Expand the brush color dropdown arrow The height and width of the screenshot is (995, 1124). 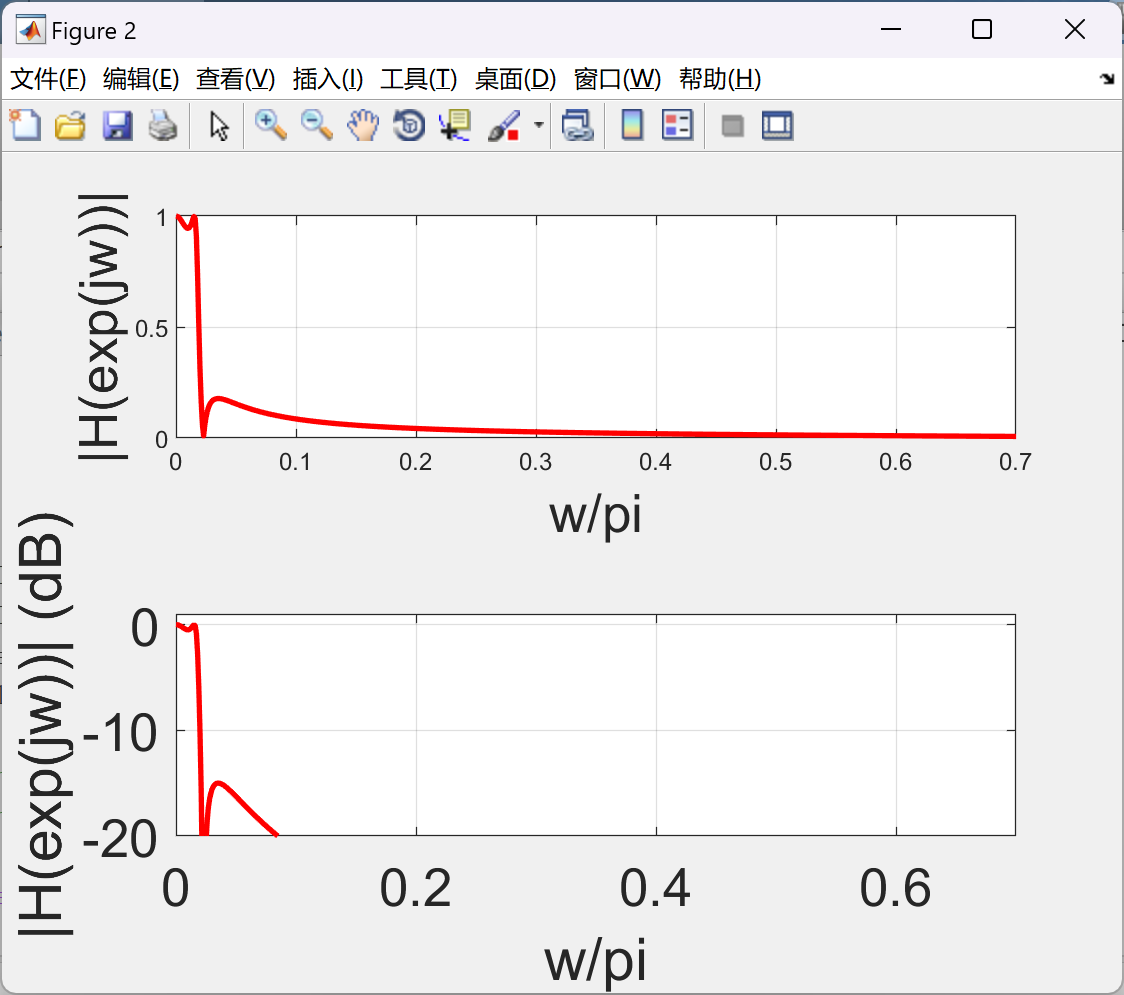pos(538,125)
